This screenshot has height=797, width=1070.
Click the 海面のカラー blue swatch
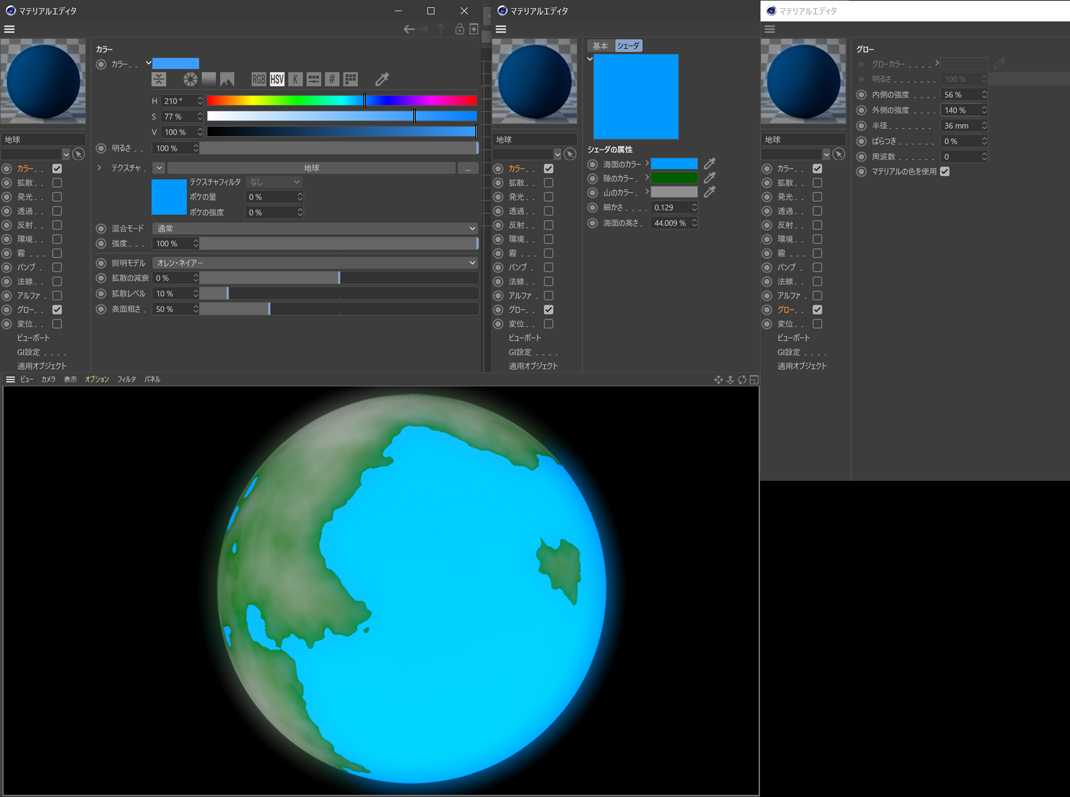674,164
